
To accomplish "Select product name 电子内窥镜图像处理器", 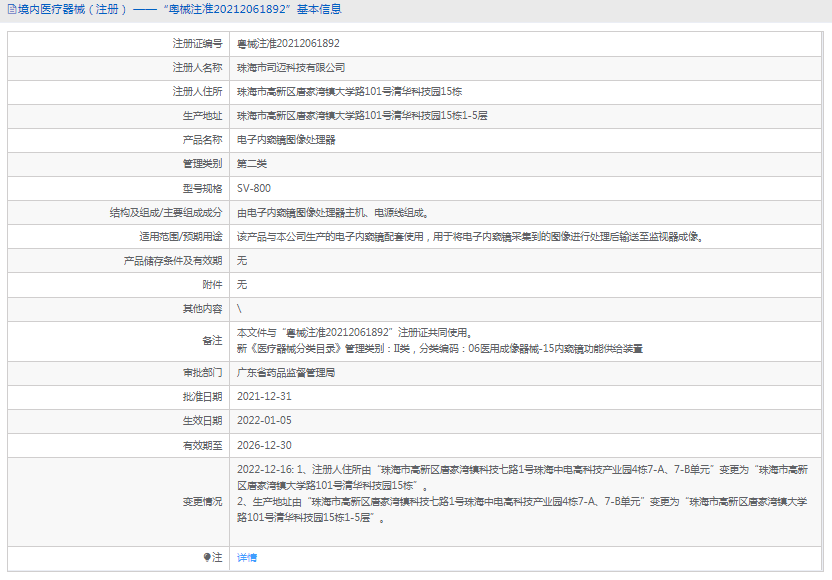I will [286, 140].
